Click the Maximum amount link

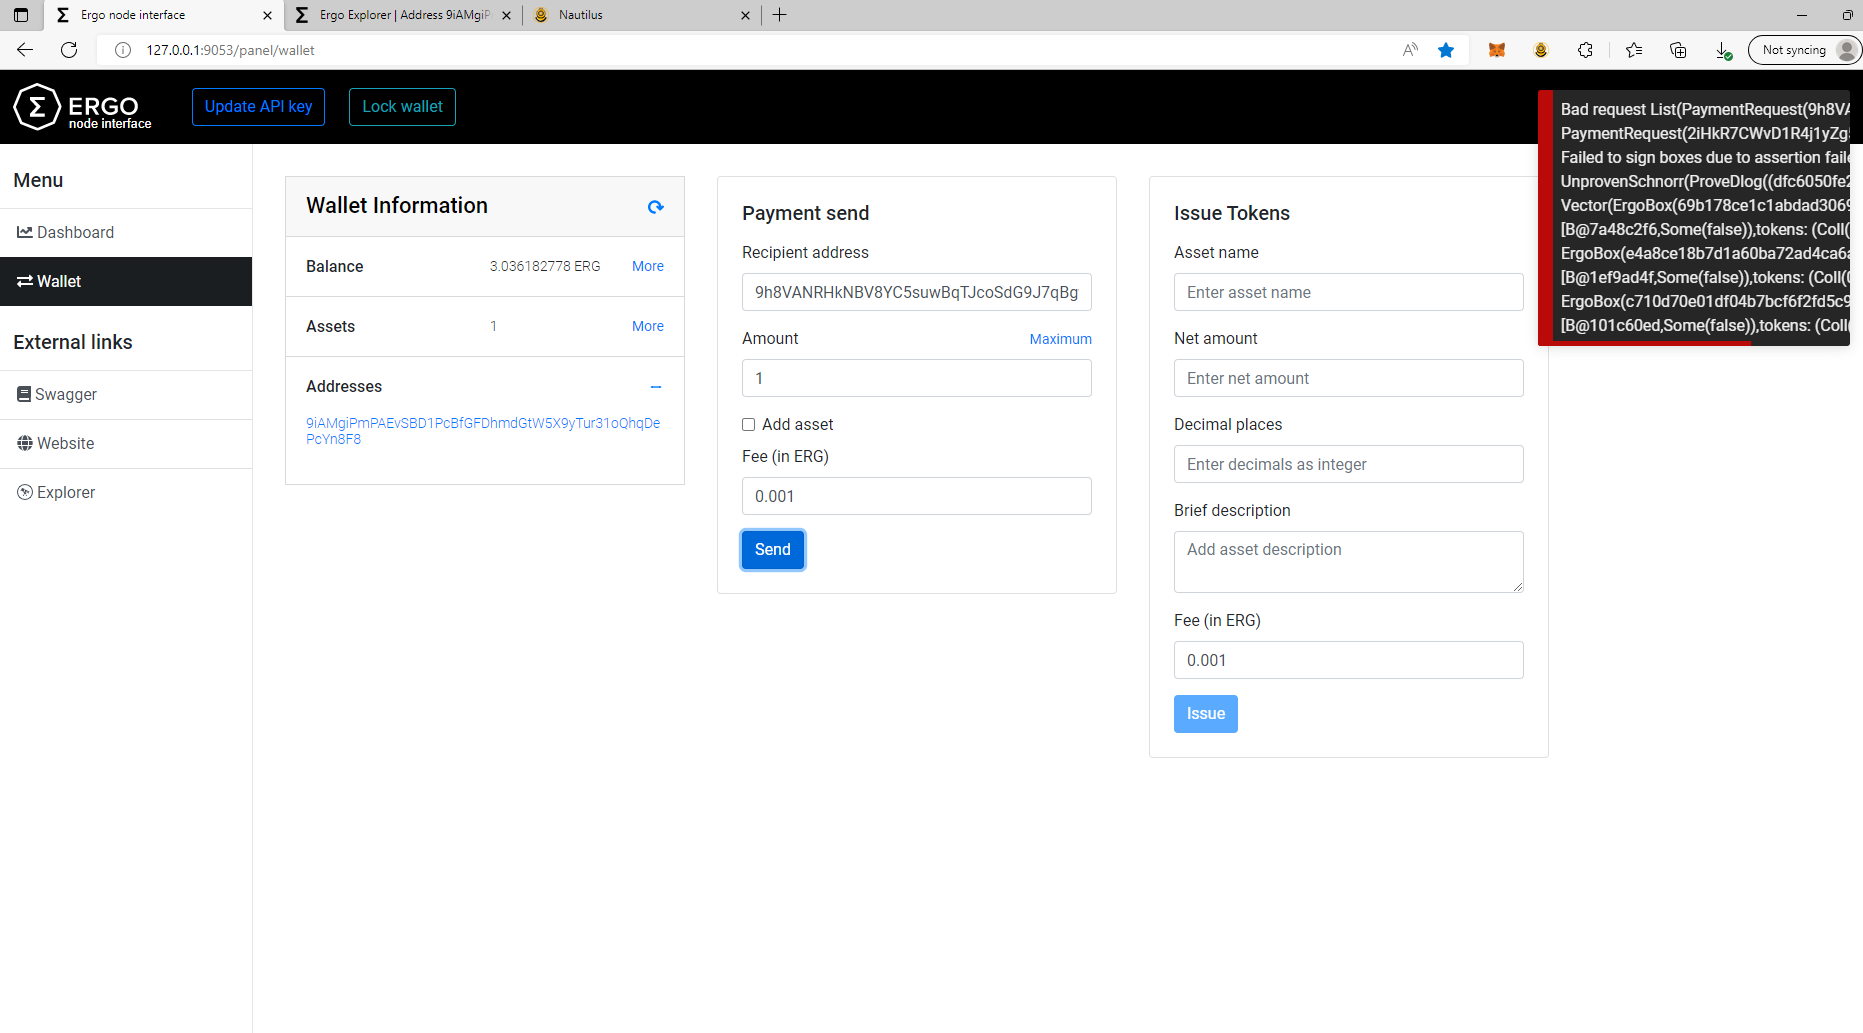[1061, 340]
